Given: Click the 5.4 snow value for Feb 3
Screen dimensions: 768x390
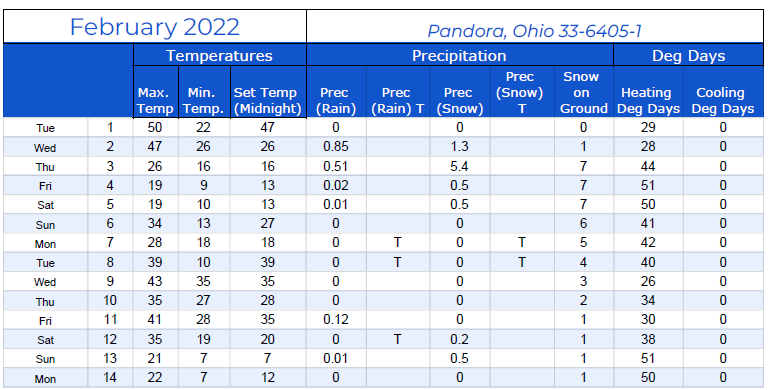Looking at the screenshot, I should coord(459,166).
